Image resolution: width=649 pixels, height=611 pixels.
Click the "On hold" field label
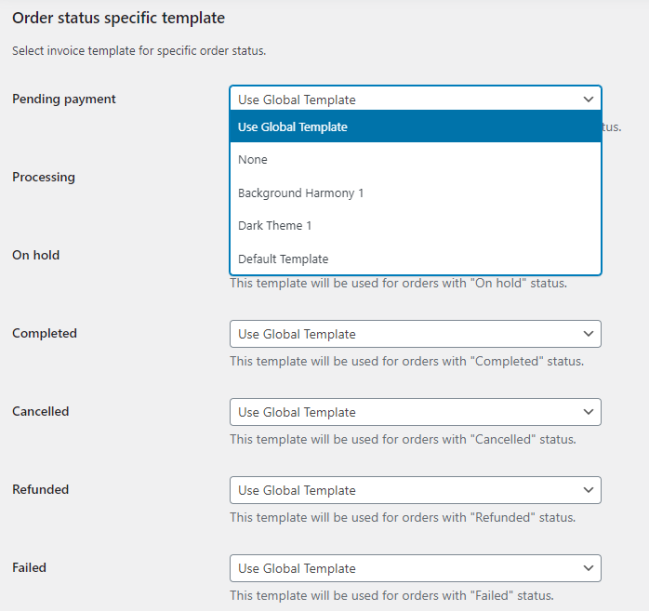35,255
